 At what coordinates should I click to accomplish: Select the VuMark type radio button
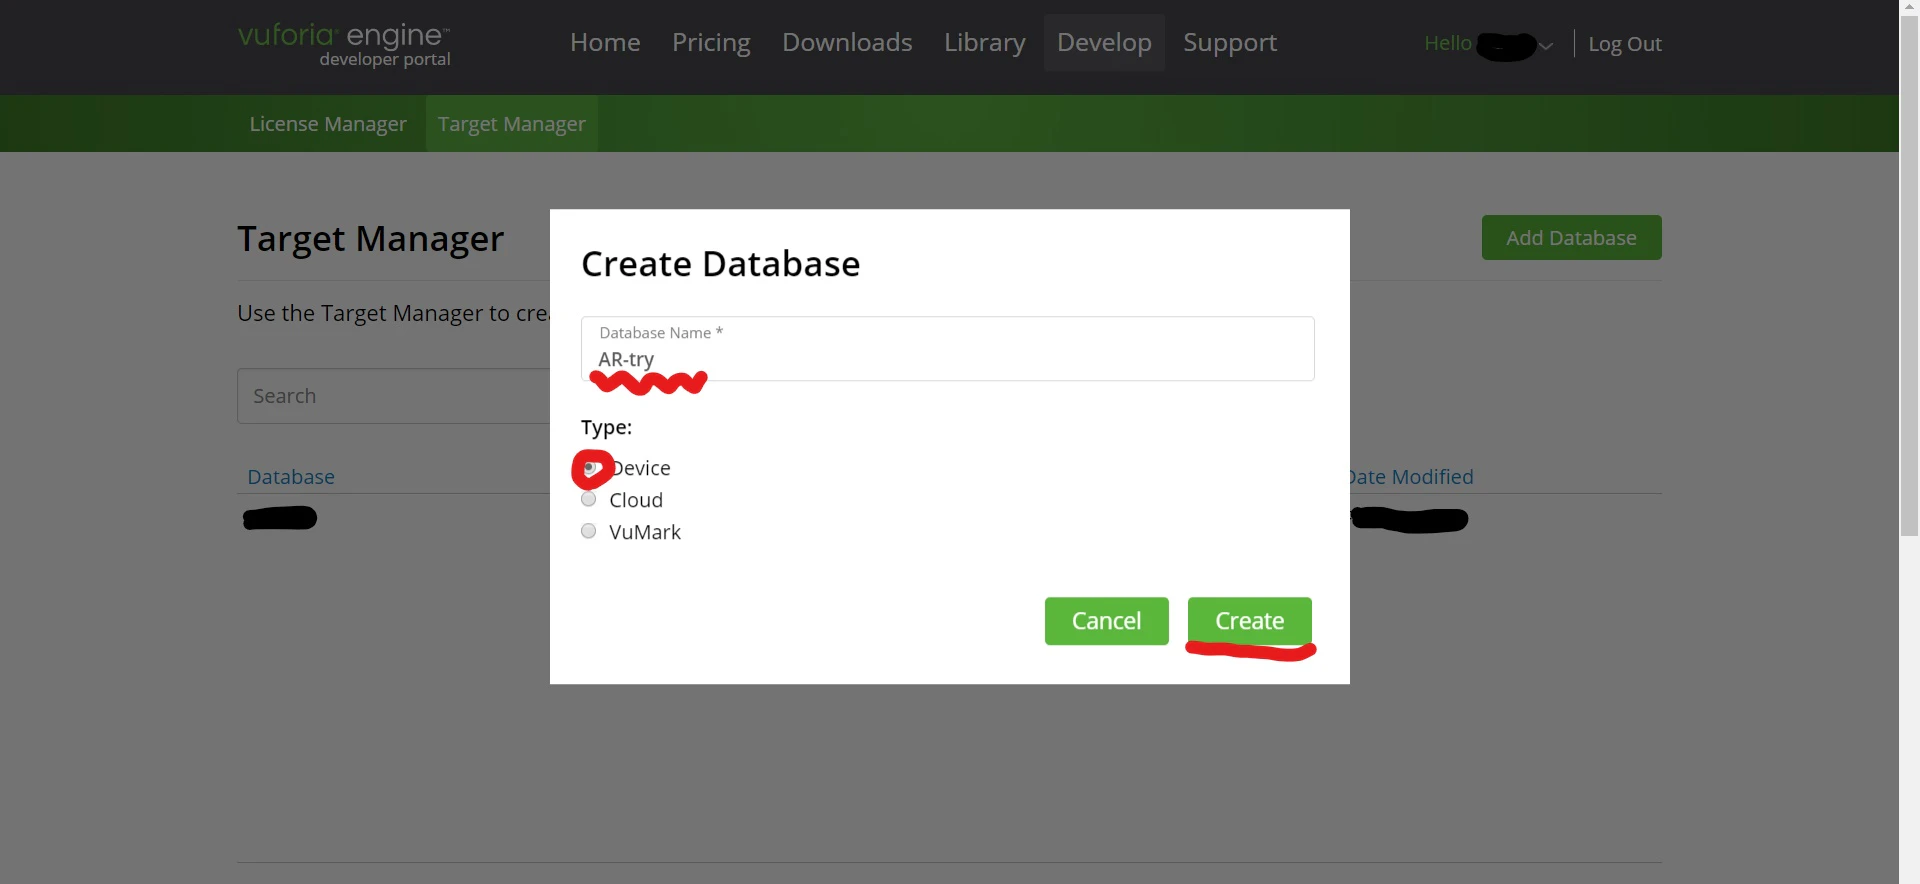(589, 531)
